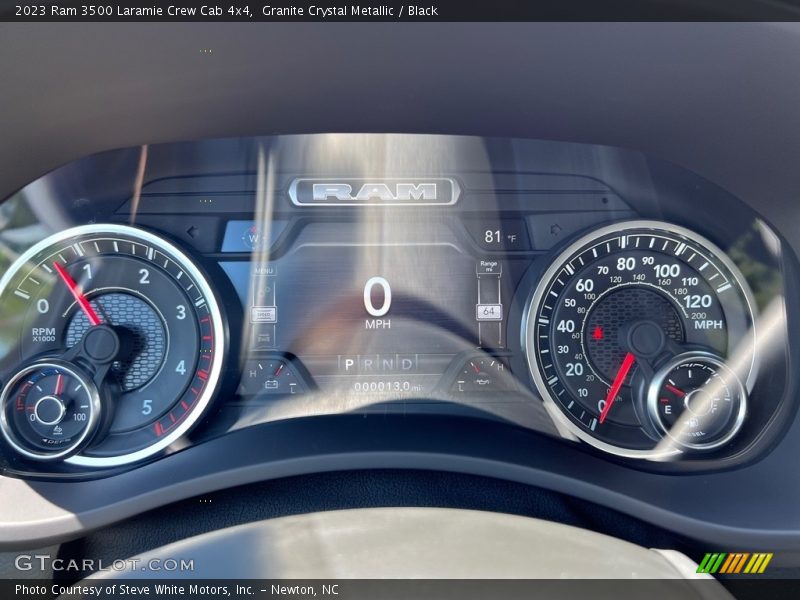Select the R gear indicator
This screenshot has width=800, height=600.
pyautogui.click(x=368, y=363)
